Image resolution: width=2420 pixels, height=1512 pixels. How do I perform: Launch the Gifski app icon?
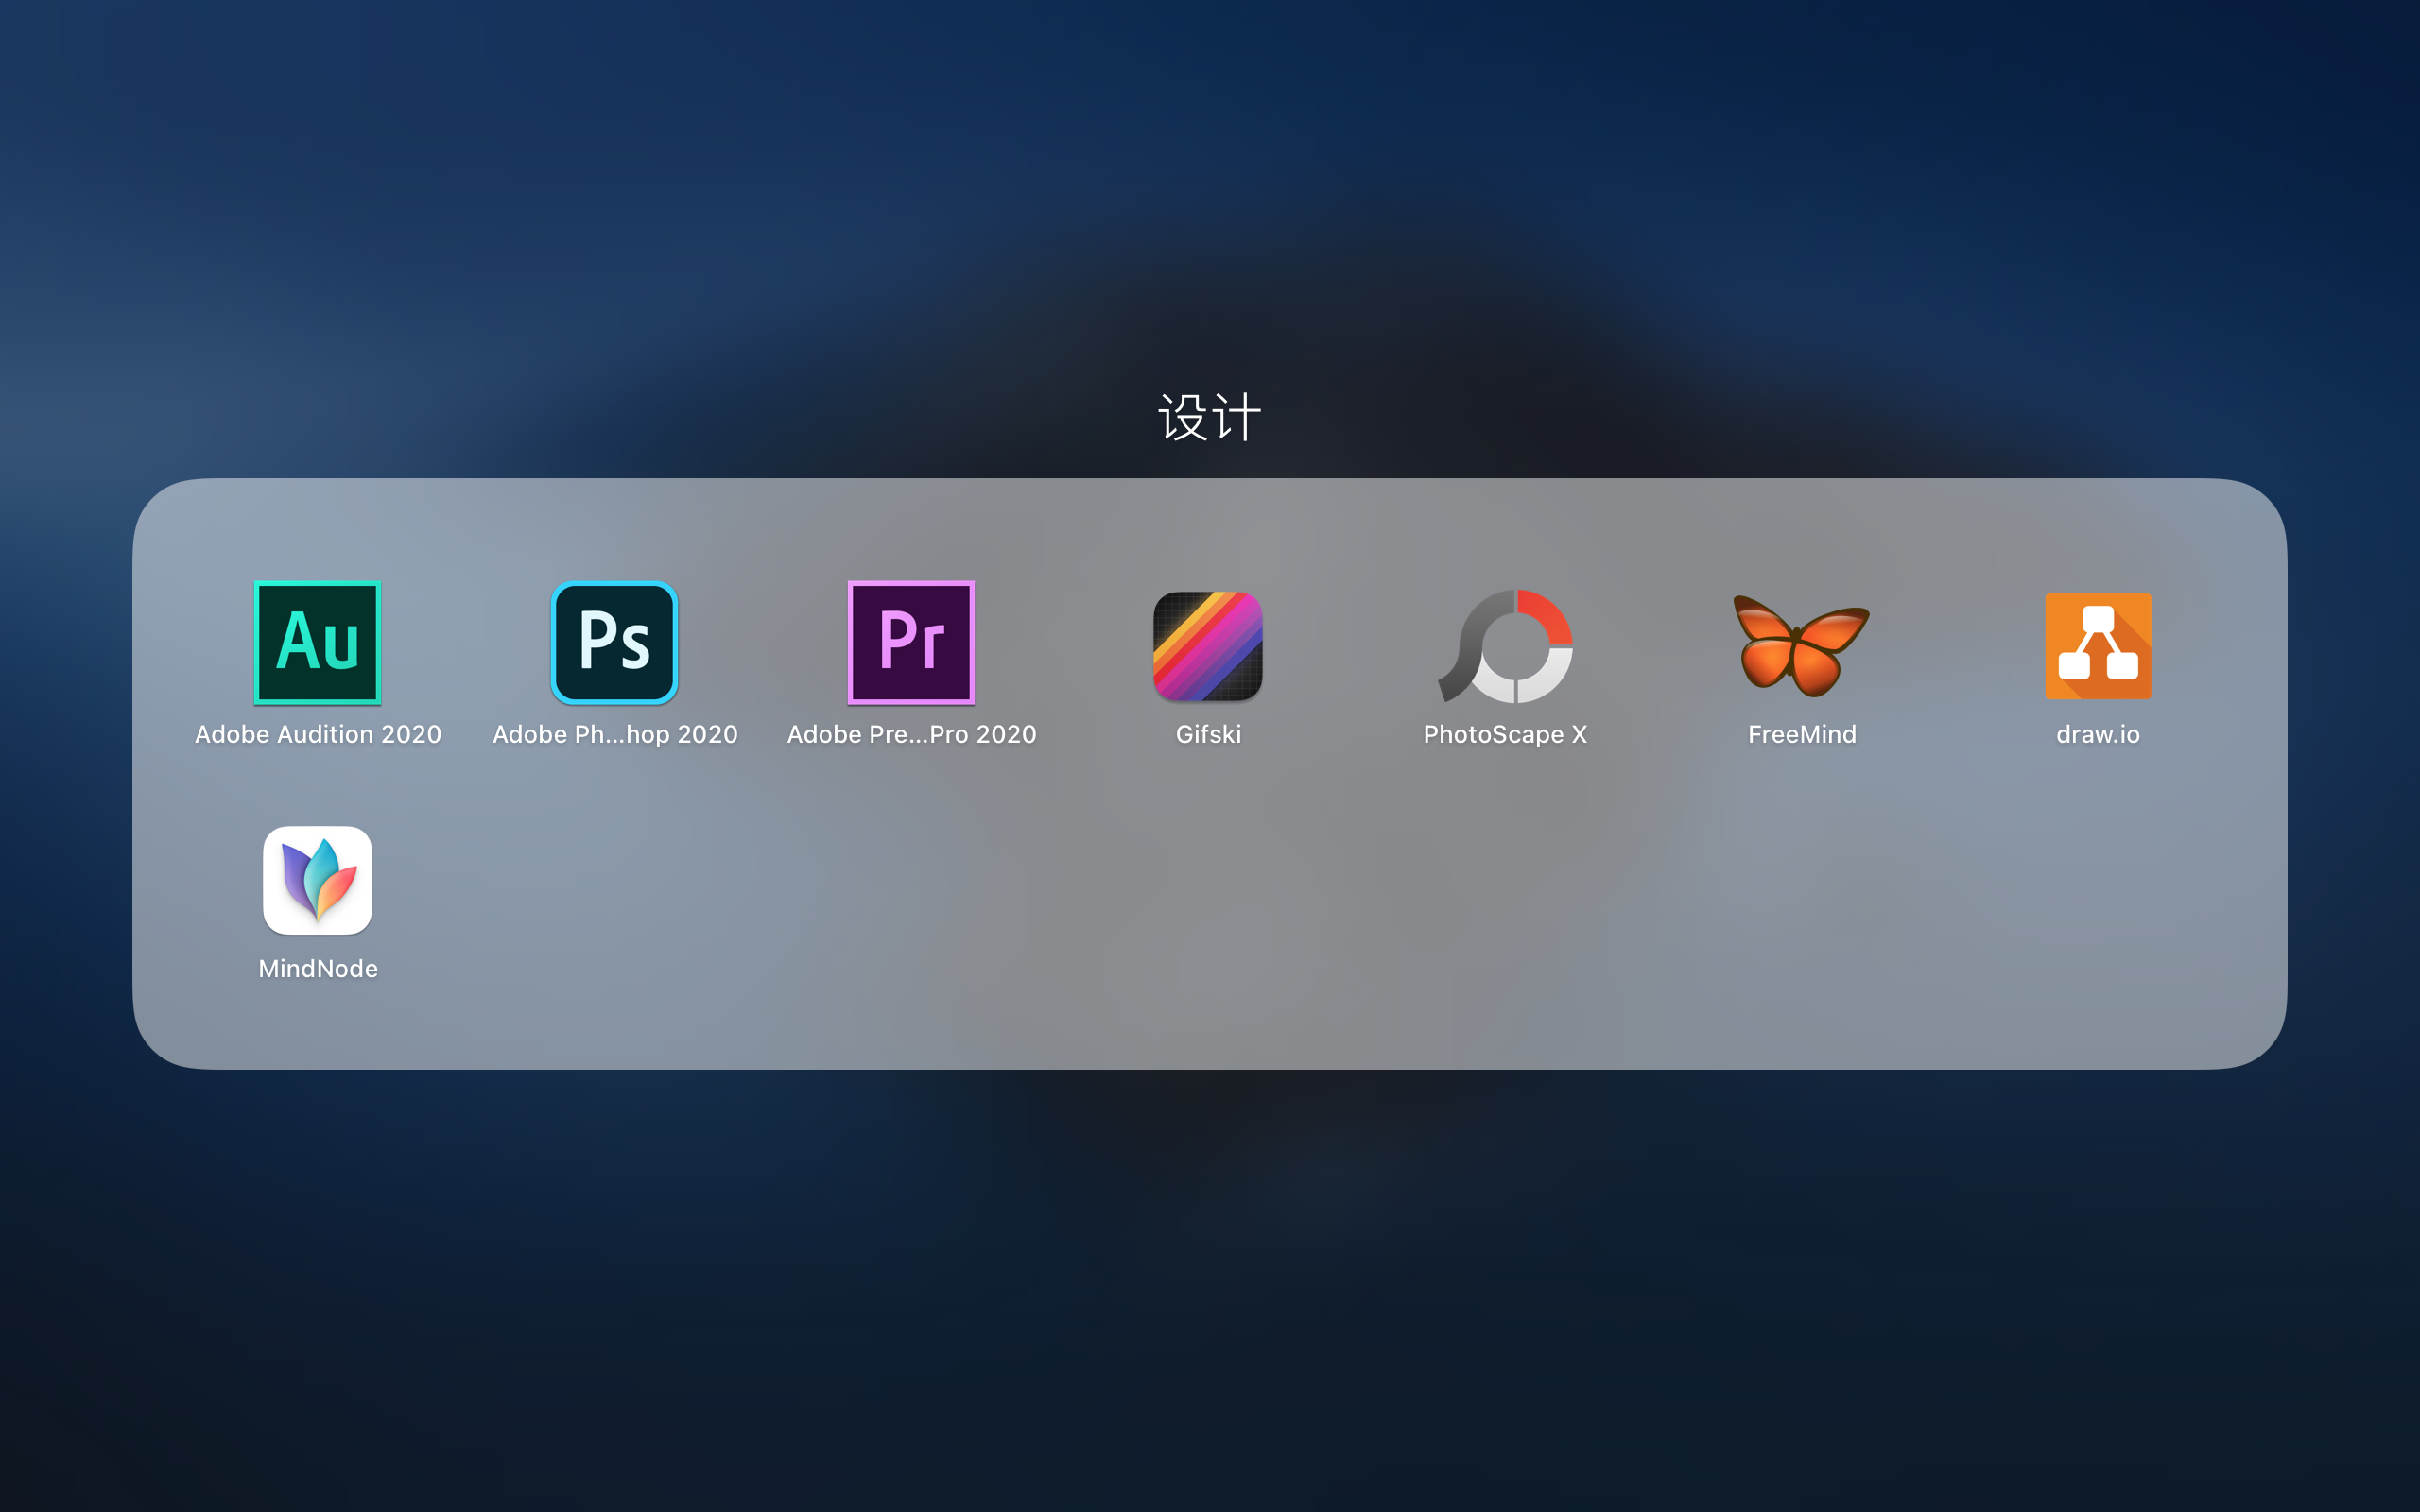(1208, 646)
